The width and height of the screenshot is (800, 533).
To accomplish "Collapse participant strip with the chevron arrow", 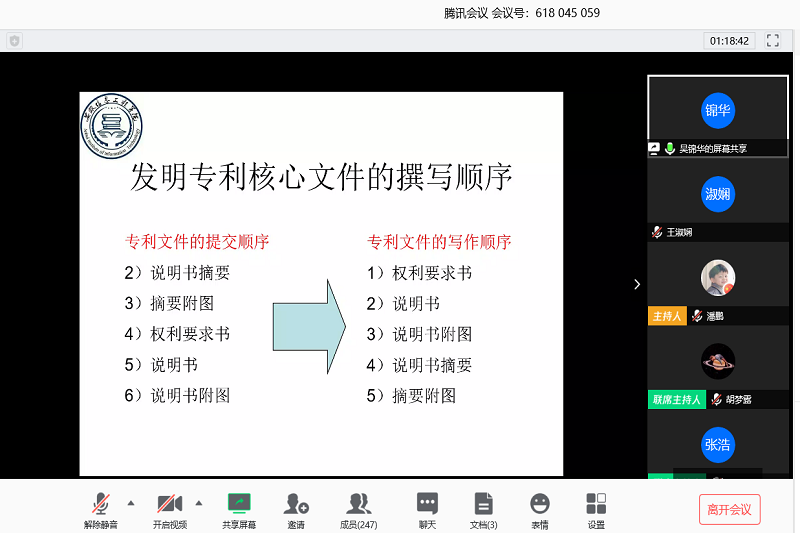I will [x=637, y=284].
